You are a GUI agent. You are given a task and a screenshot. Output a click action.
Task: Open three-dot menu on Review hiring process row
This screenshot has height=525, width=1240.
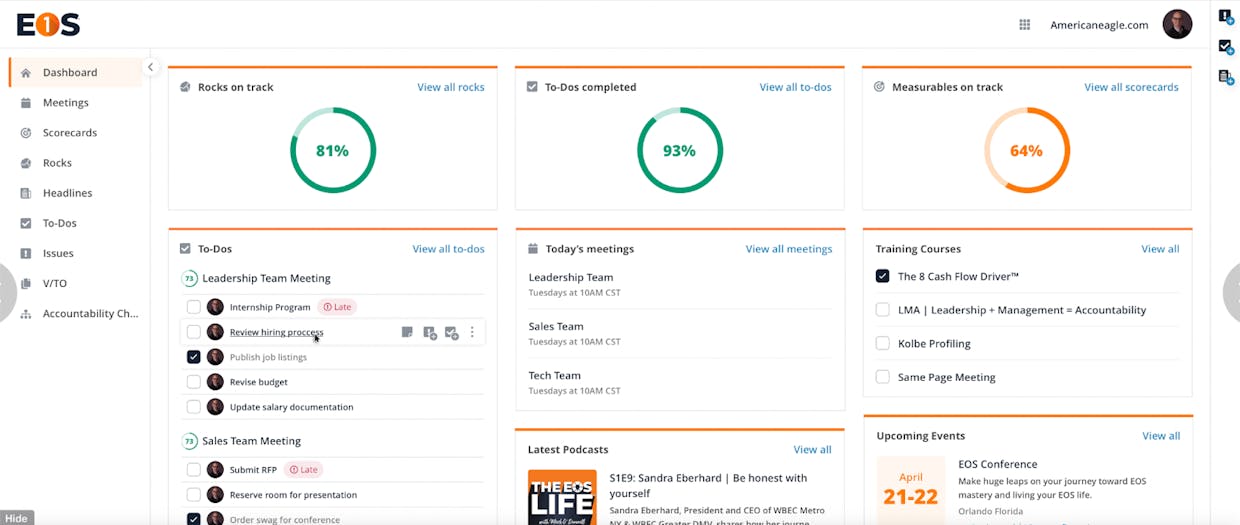(x=473, y=332)
